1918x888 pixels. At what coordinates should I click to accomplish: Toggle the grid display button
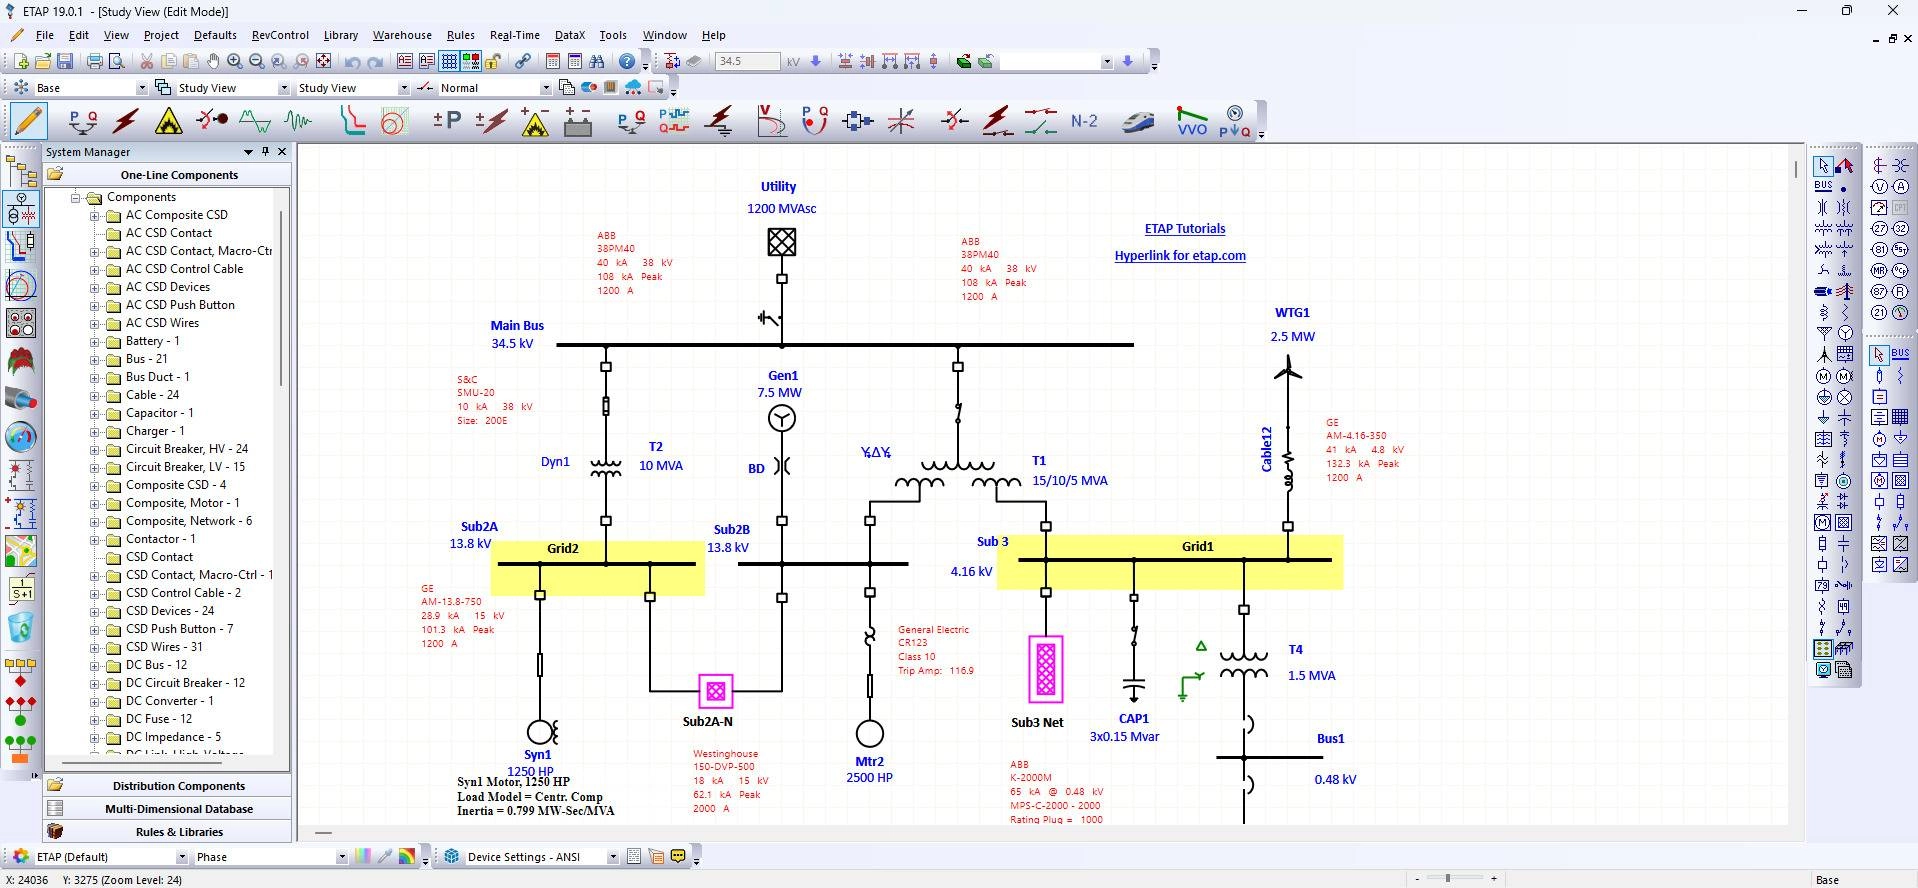click(x=449, y=61)
